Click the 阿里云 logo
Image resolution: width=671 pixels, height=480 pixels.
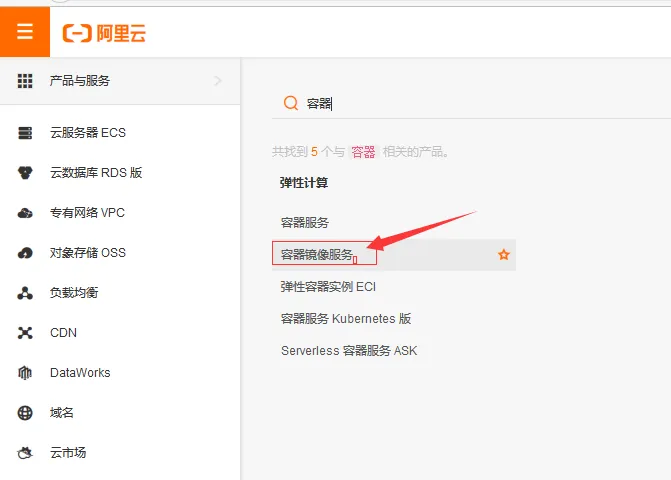pyautogui.click(x=104, y=33)
